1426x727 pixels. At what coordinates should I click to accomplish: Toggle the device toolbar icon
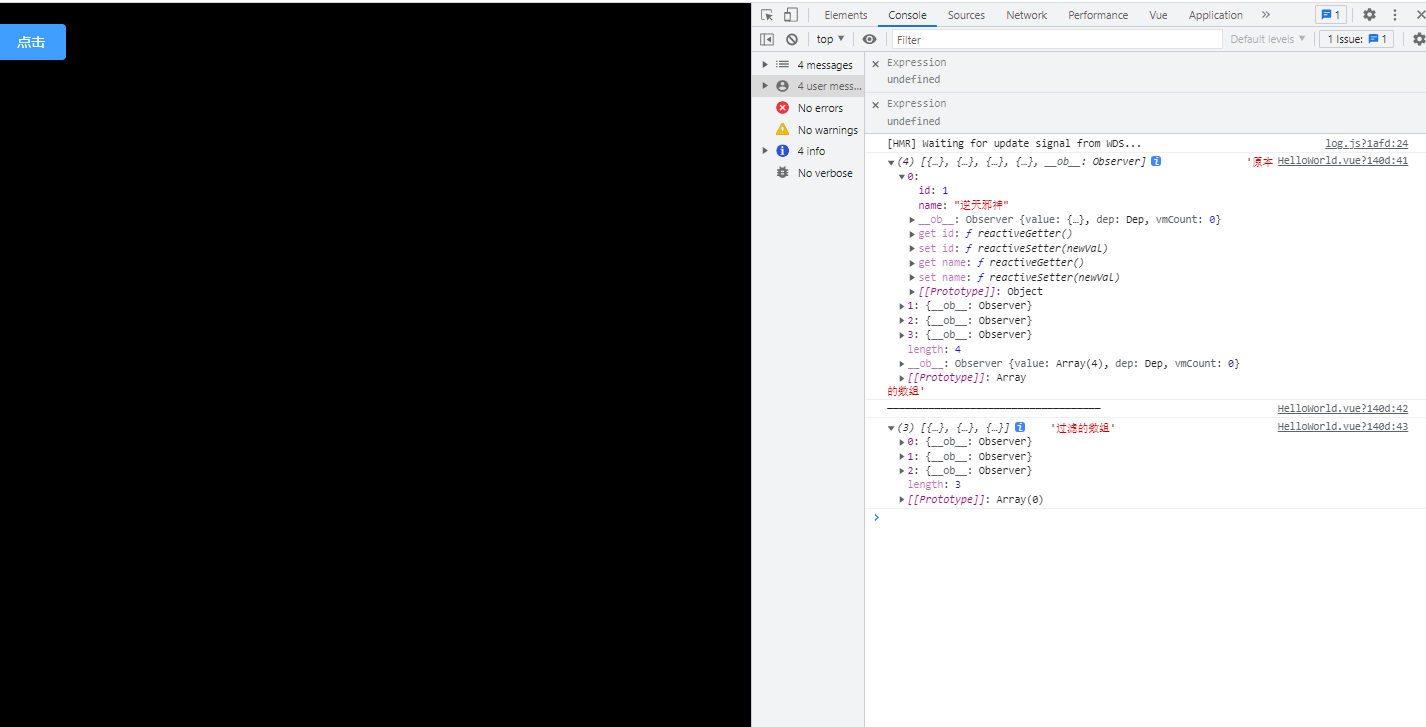pyautogui.click(x=791, y=15)
